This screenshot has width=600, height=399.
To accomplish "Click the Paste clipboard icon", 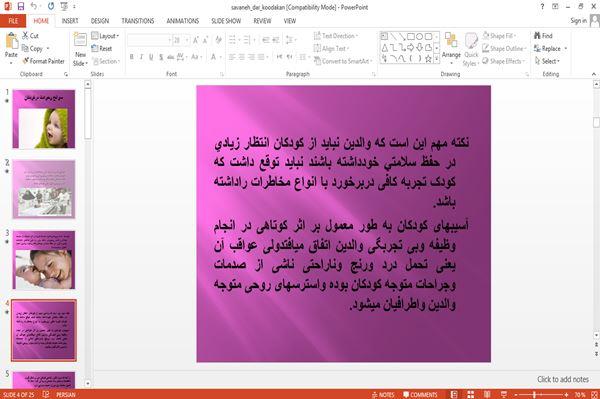I will coord(11,41).
